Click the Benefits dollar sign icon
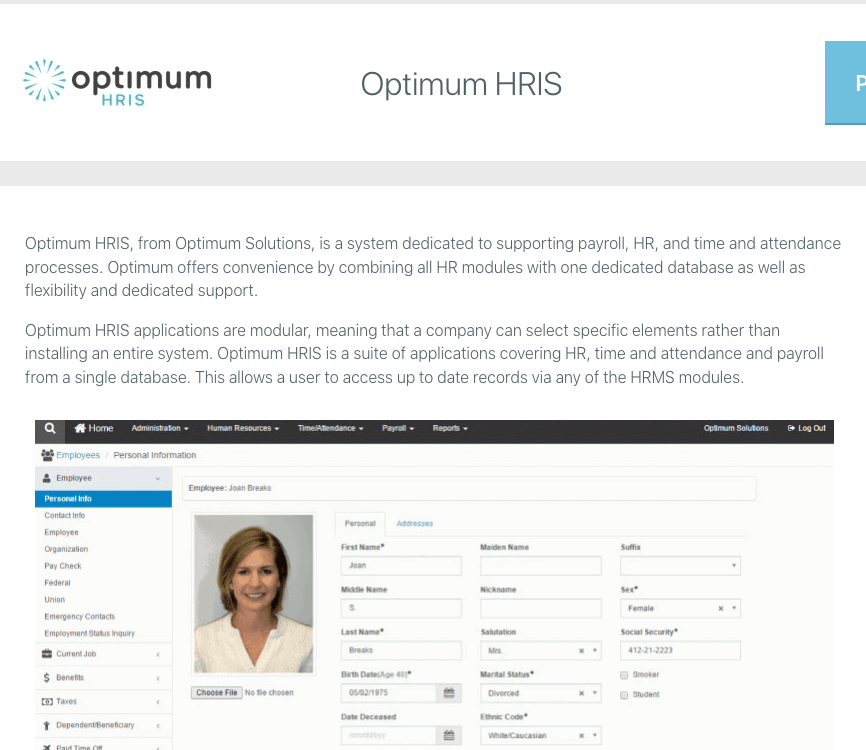866x750 pixels. tap(46, 678)
